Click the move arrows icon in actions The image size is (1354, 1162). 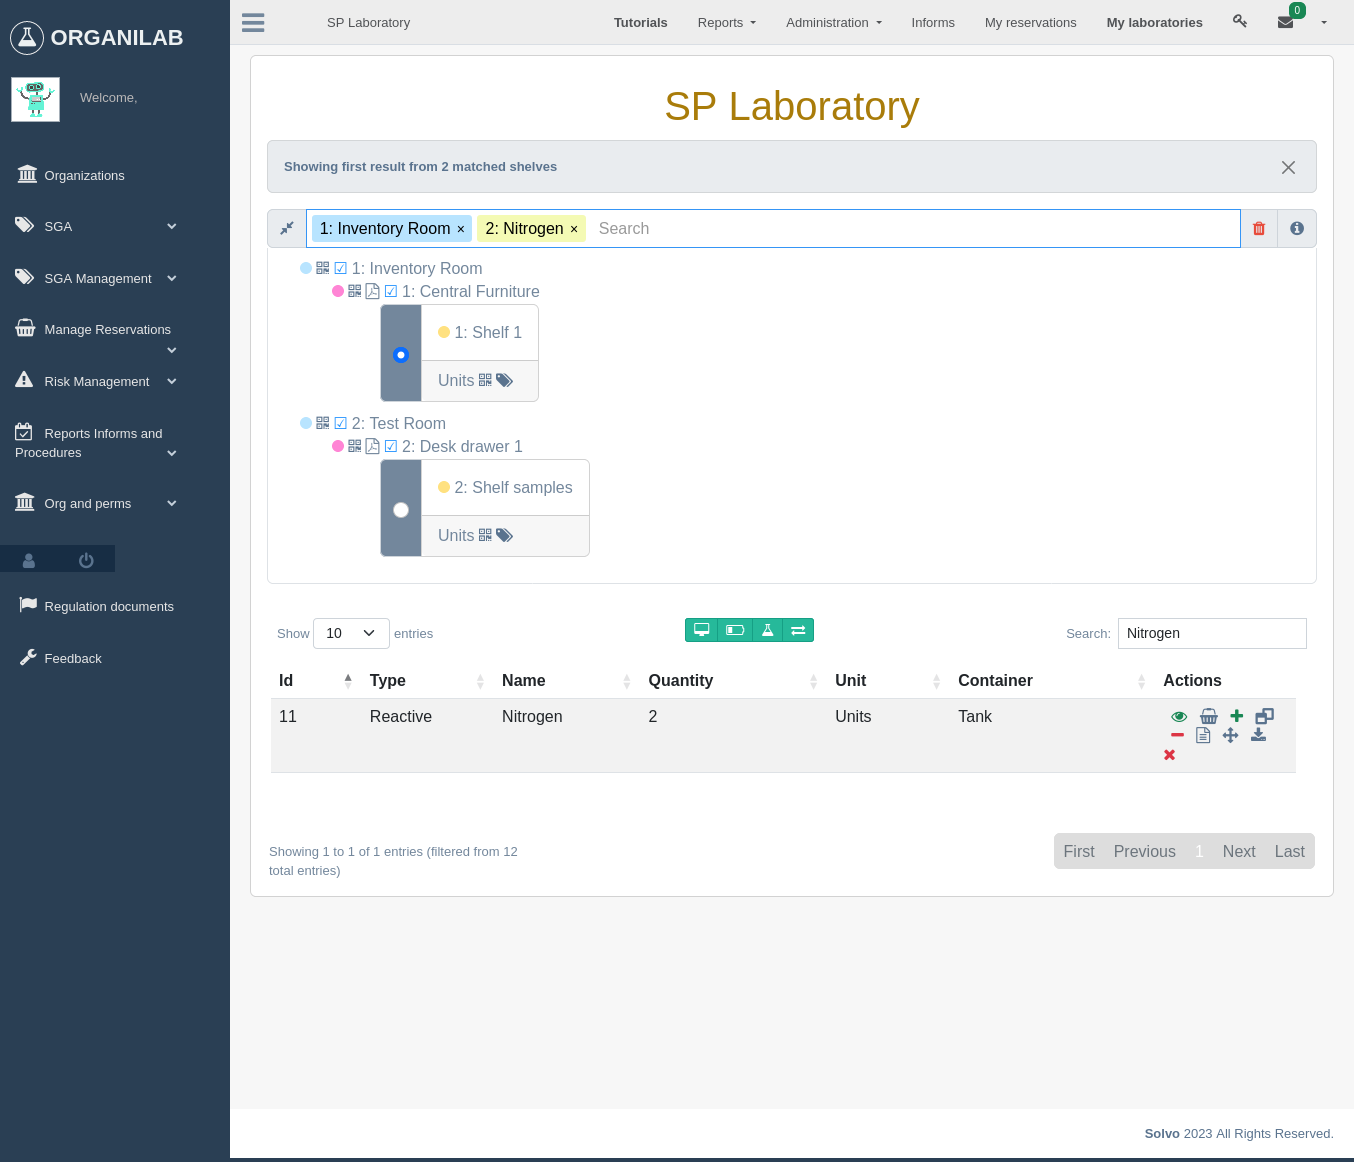point(1231,735)
